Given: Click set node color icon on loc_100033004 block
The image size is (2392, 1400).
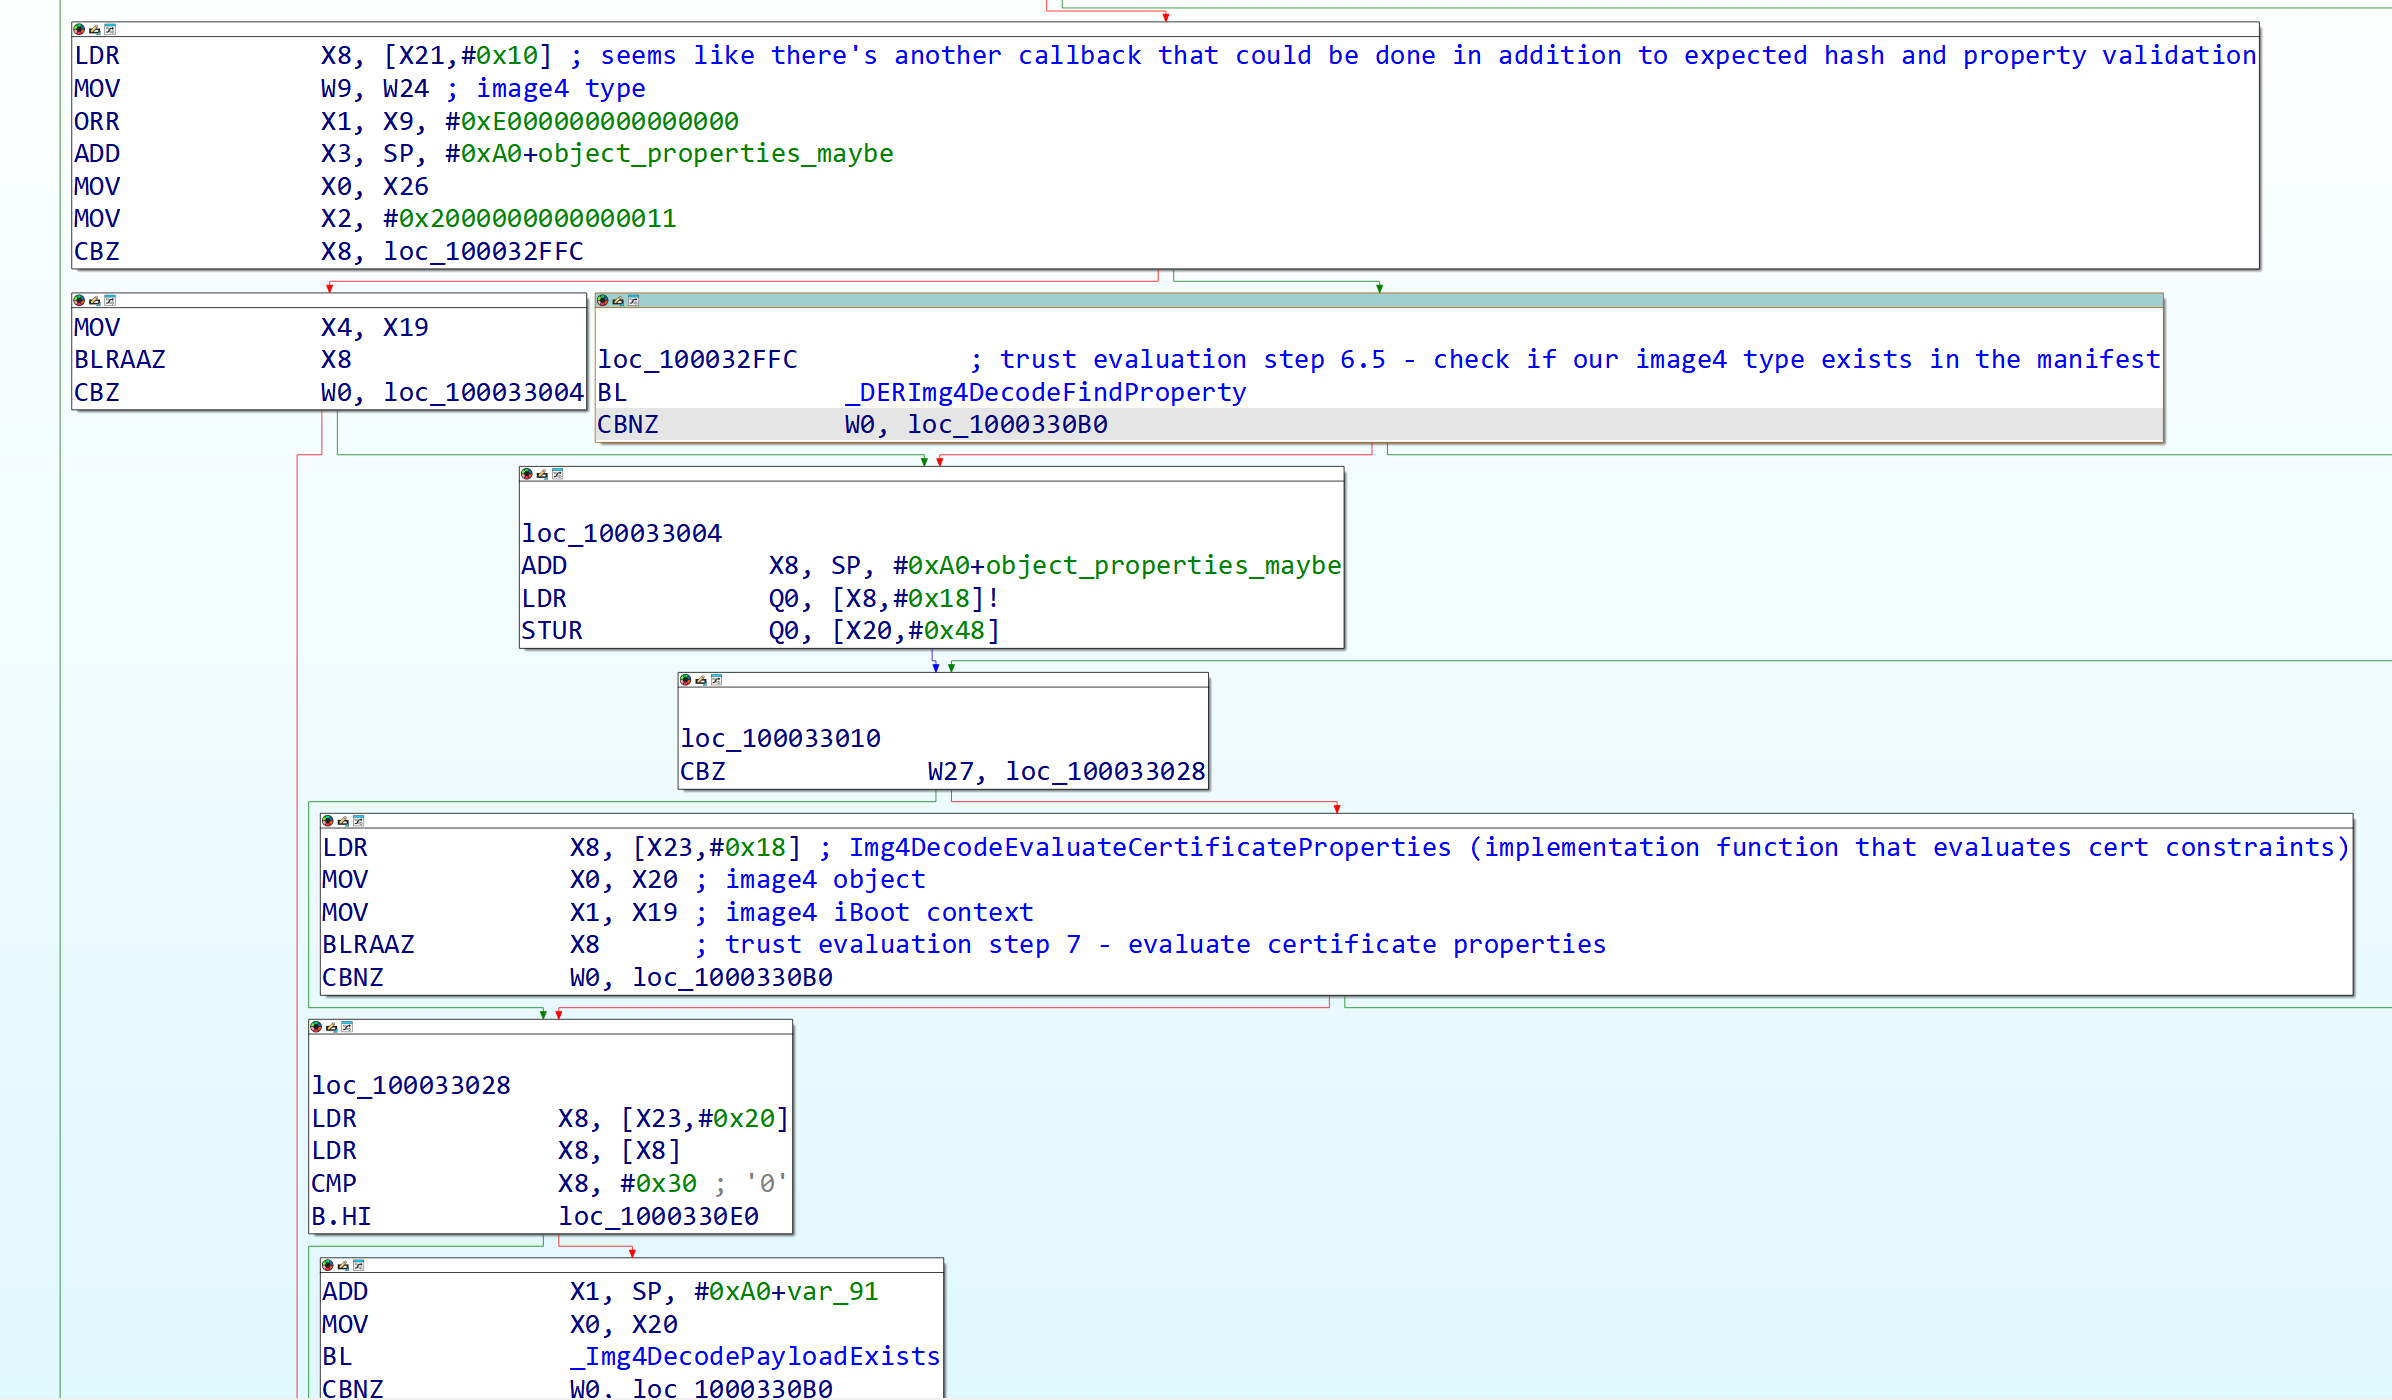Looking at the screenshot, I should tap(527, 474).
